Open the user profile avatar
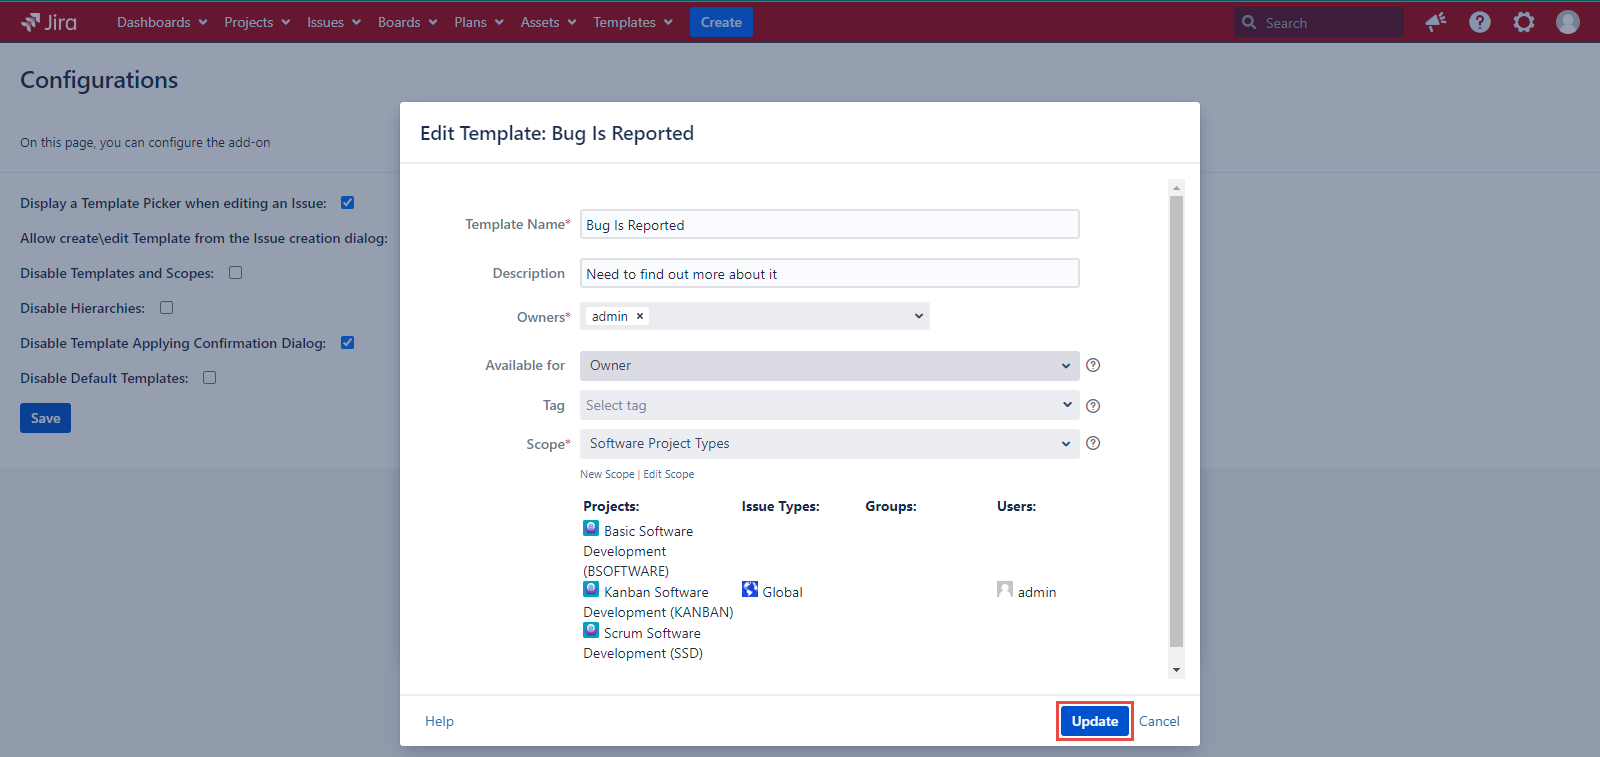1600x757 pixels. [1567, 22]
